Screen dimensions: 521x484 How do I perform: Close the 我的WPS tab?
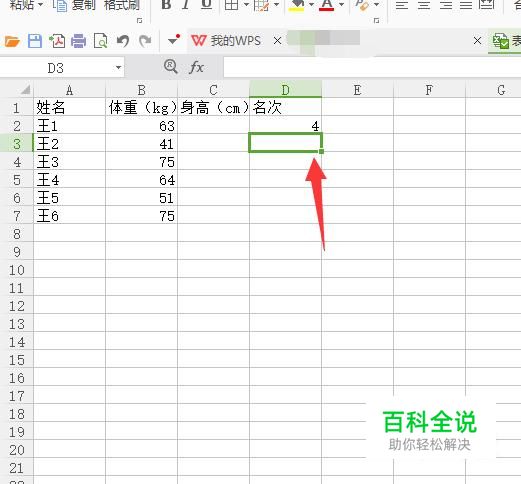tap(277, 41)
